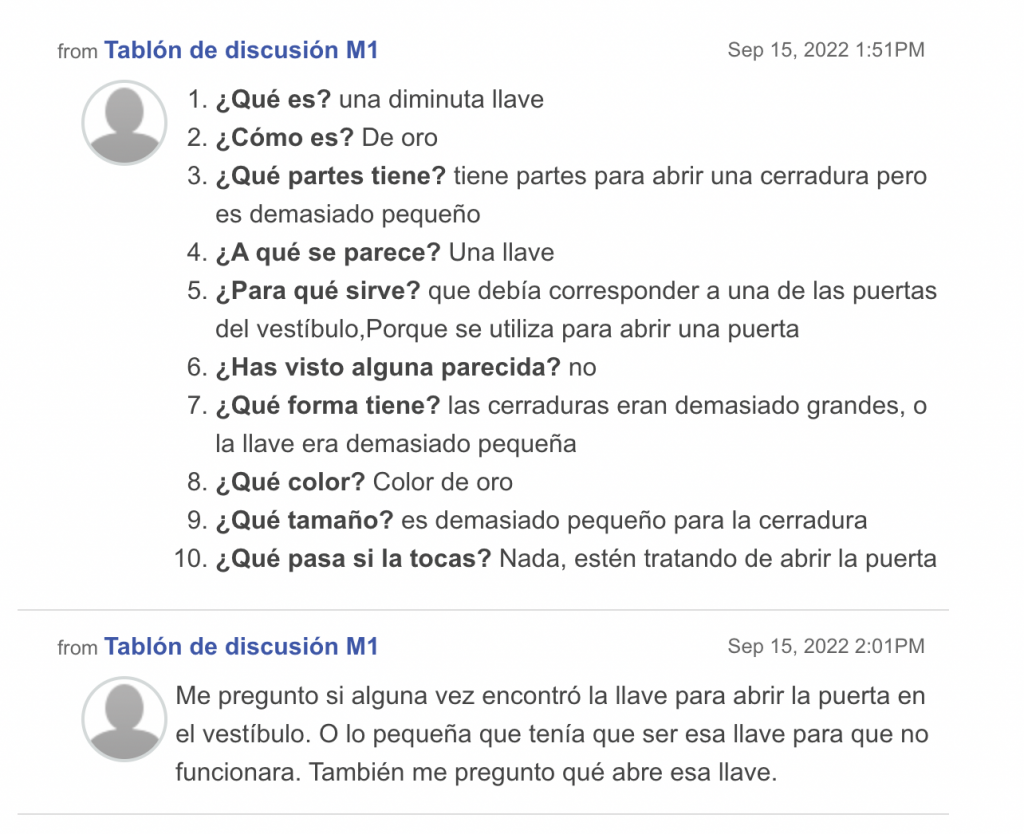This screenshot has width=1024, height=834.
Task: Click the avatar icon of the 1:51PM post
Action: tap(124, 123)
